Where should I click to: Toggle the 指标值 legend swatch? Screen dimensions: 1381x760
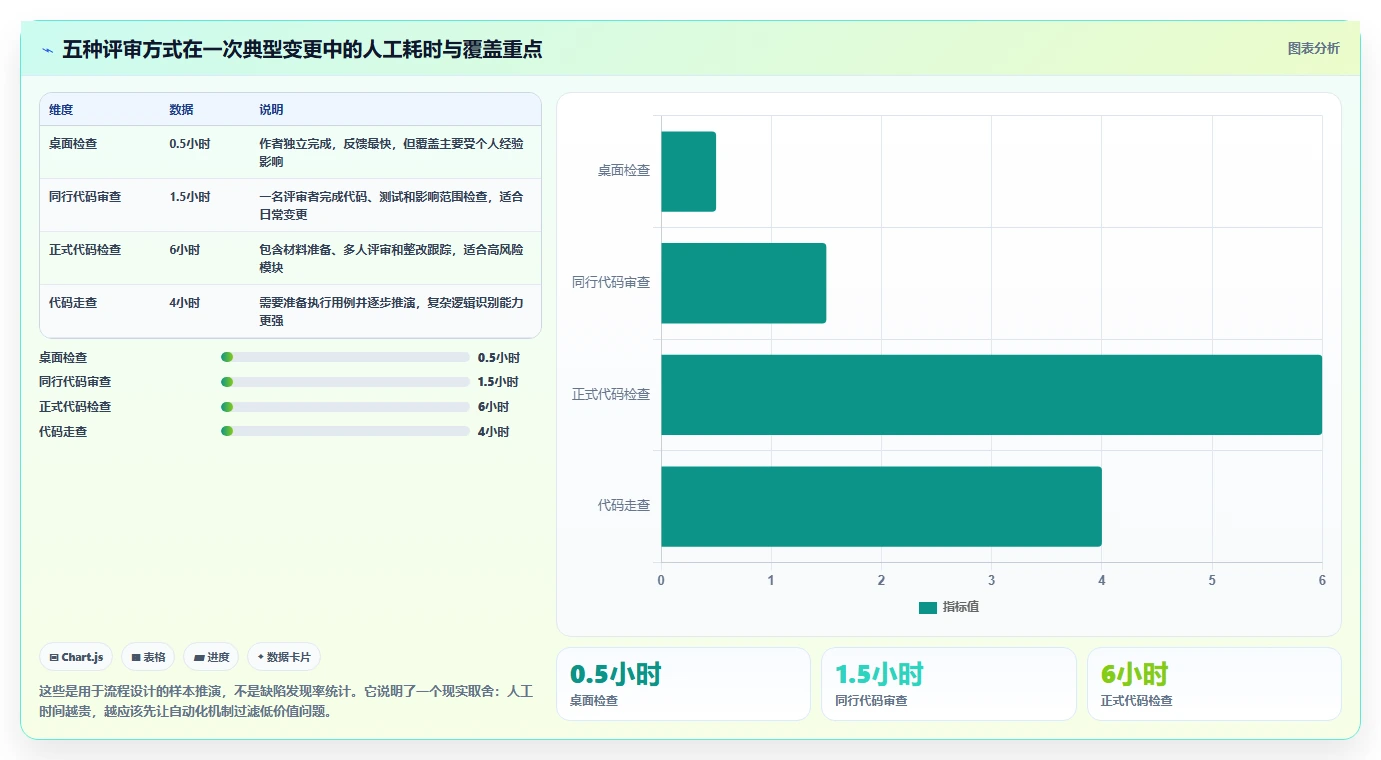[x=928, y=608]
